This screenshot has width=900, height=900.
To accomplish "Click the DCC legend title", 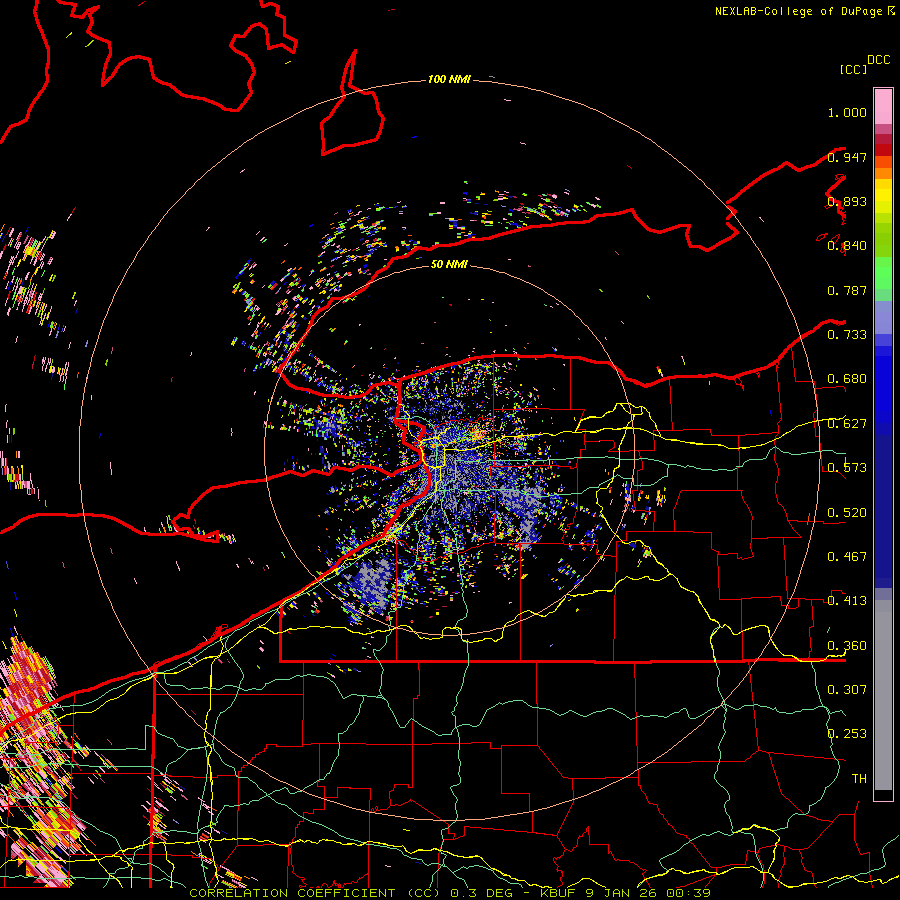I will click(879, 60).
